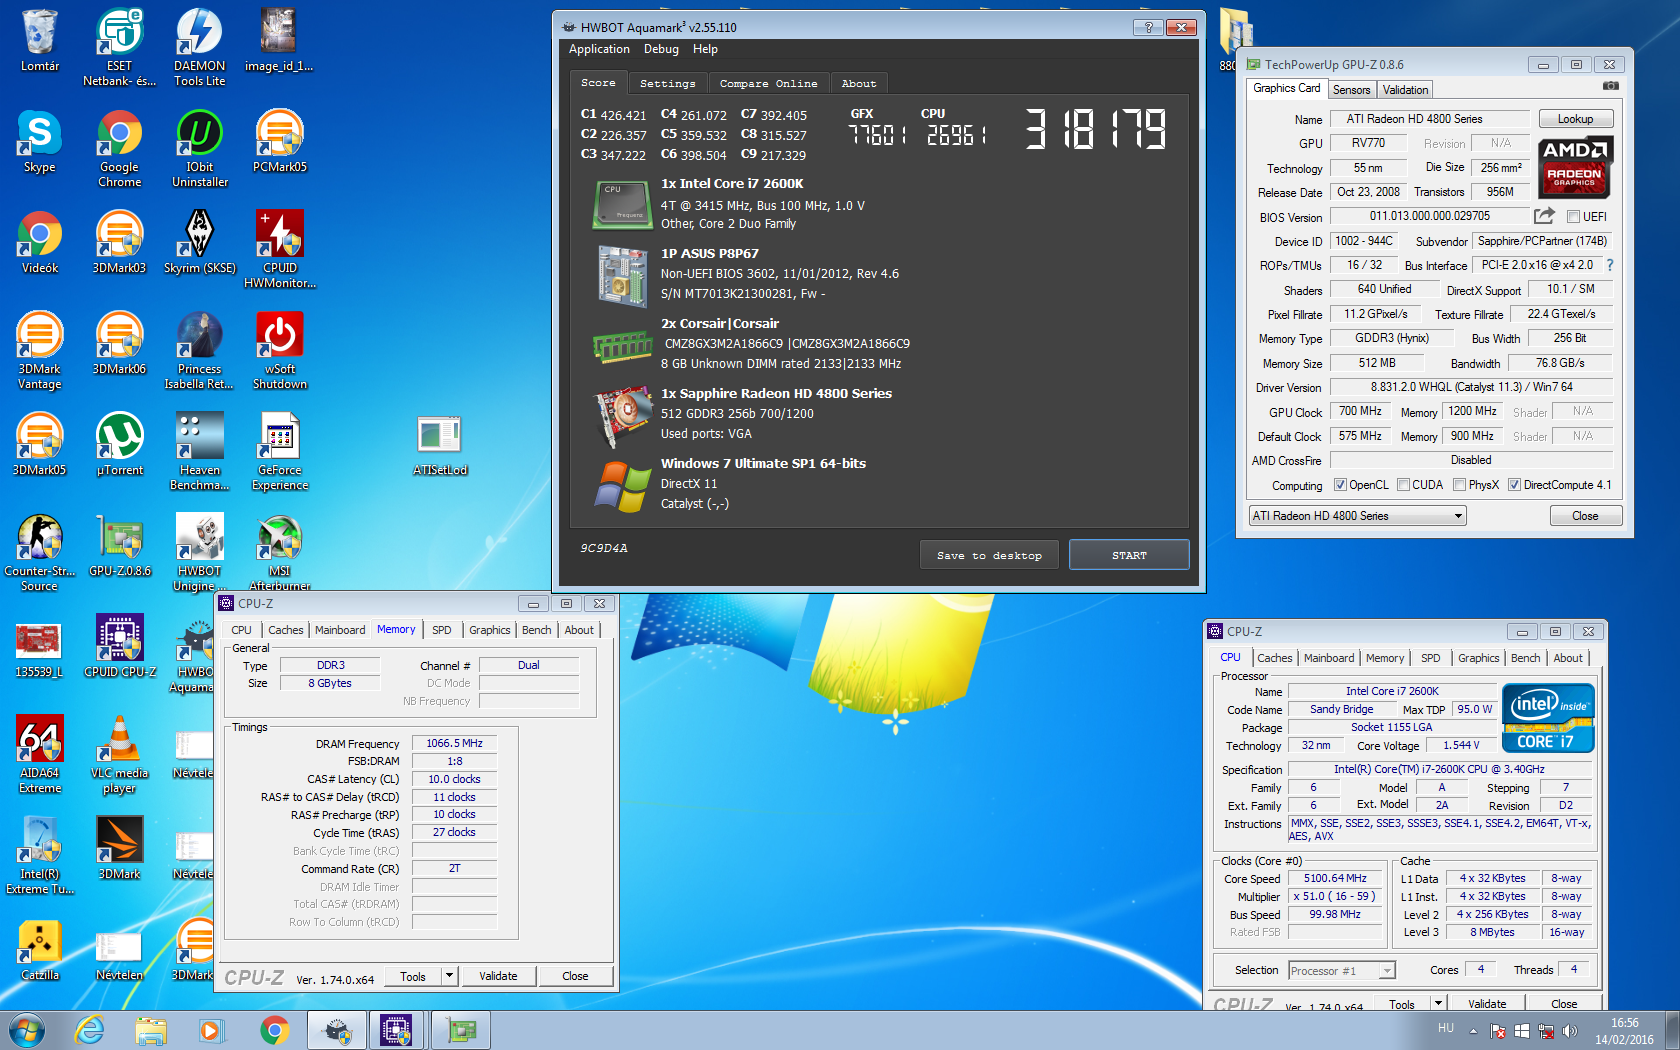The image size is (1680, 1050).
Task: Open Bench tab in right CPU-Z window
Action: point(1525,658)
